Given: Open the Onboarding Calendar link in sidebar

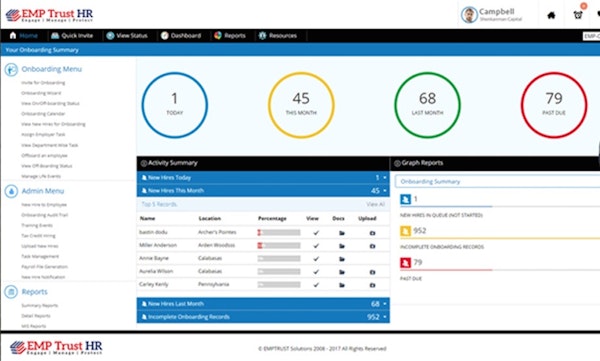Looking at the screenshot, I should 43,114.
